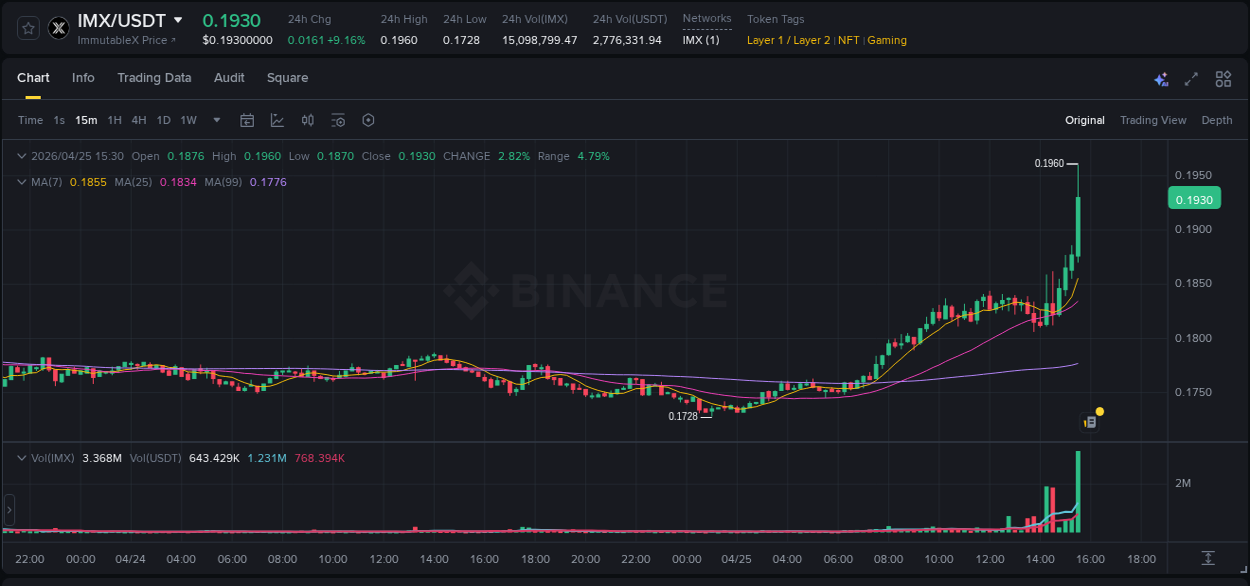
Task: Click the candlestick comparison icon
Action: [x=308, y=119]
